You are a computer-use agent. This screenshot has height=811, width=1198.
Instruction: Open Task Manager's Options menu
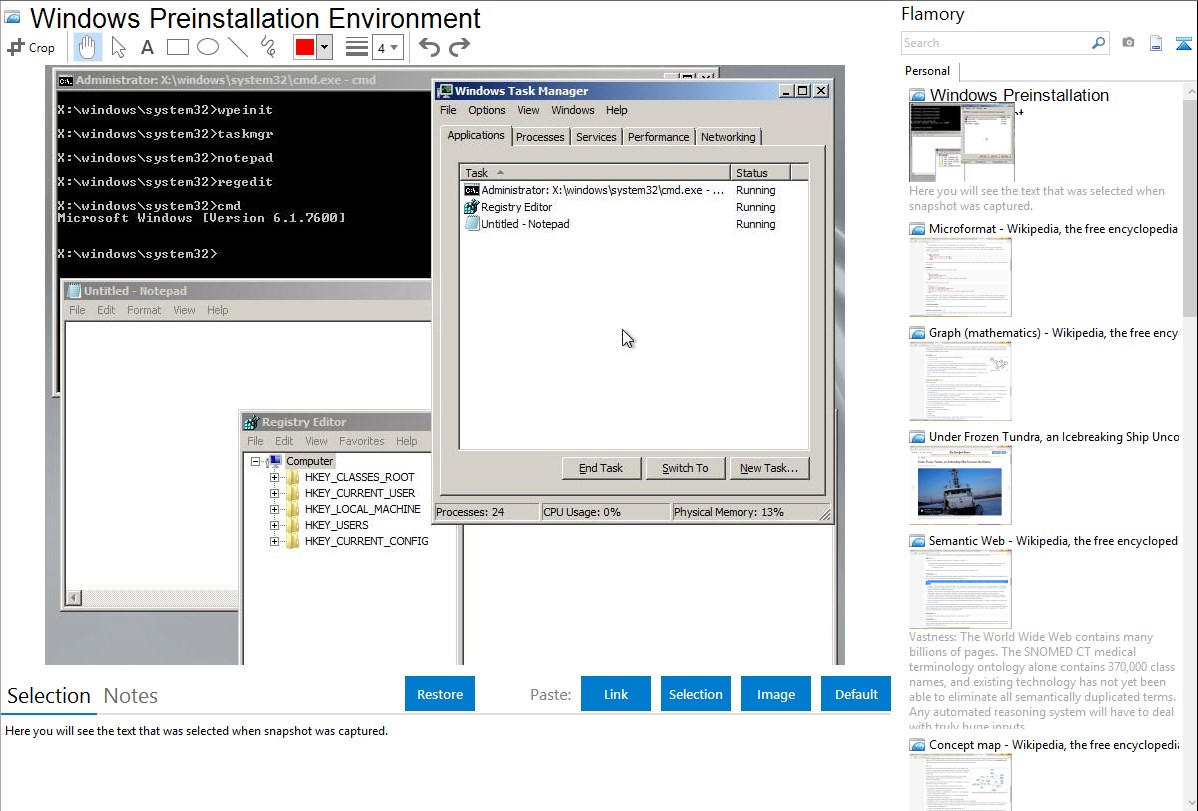(487, 110)
